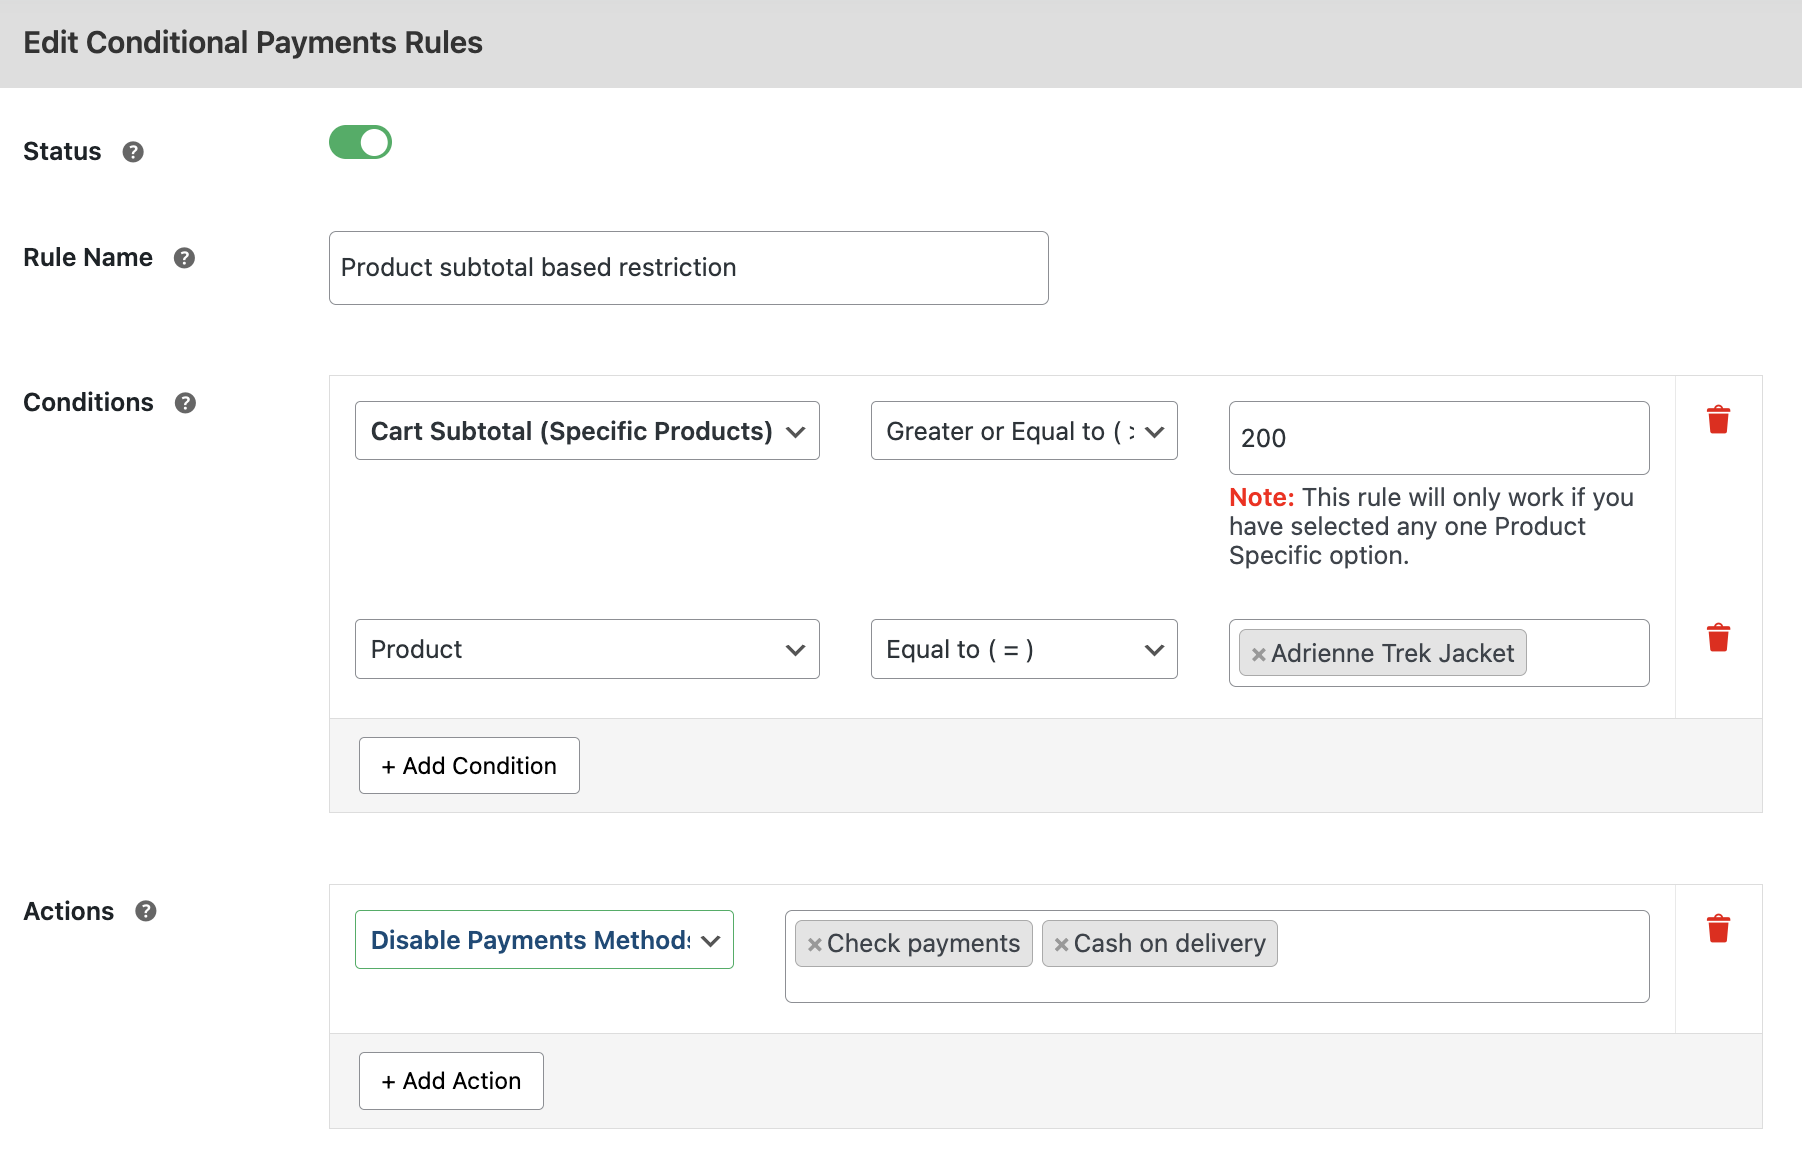Delete the Product condition row
Viewport: 1802px width, 1158px height.
[x=1718, y=638]
